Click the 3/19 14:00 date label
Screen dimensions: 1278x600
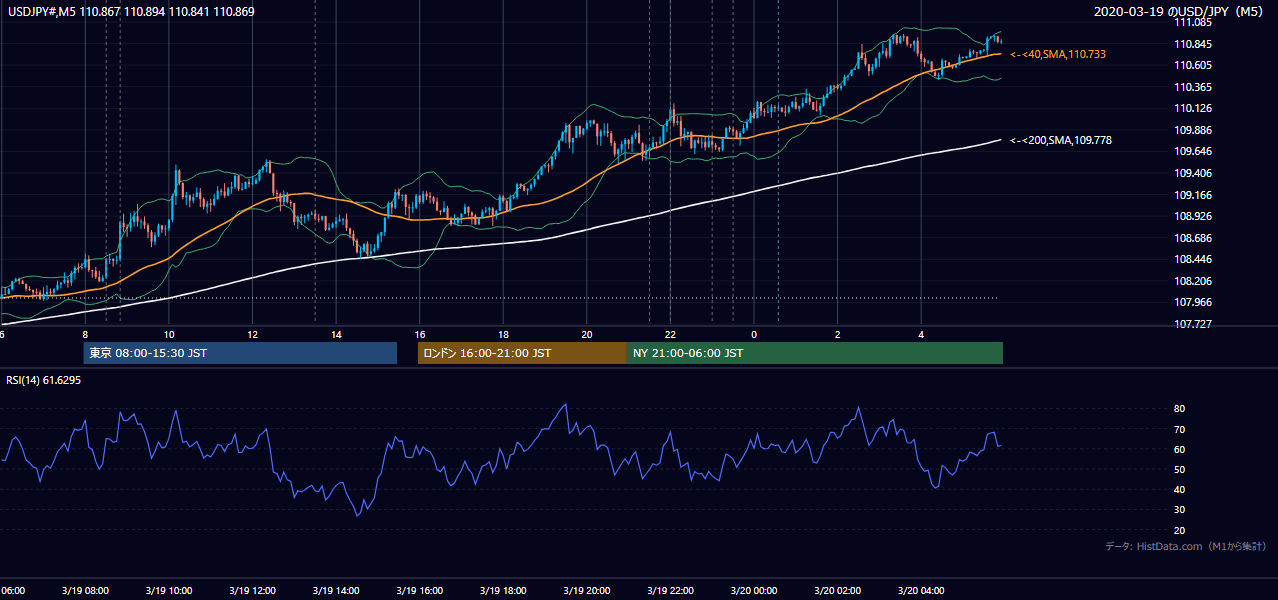pyautogui.click(x=335, y=591)
